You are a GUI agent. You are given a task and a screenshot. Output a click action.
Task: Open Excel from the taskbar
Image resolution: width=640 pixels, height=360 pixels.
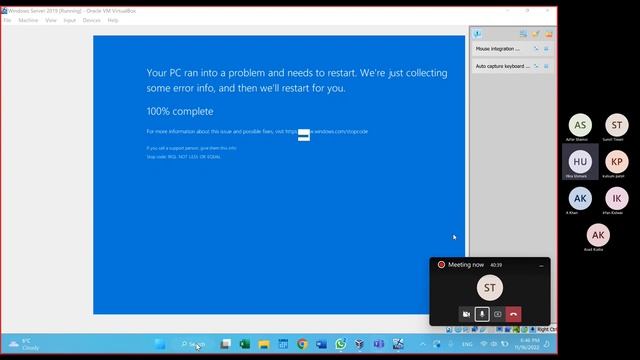[x=244, y=344]
